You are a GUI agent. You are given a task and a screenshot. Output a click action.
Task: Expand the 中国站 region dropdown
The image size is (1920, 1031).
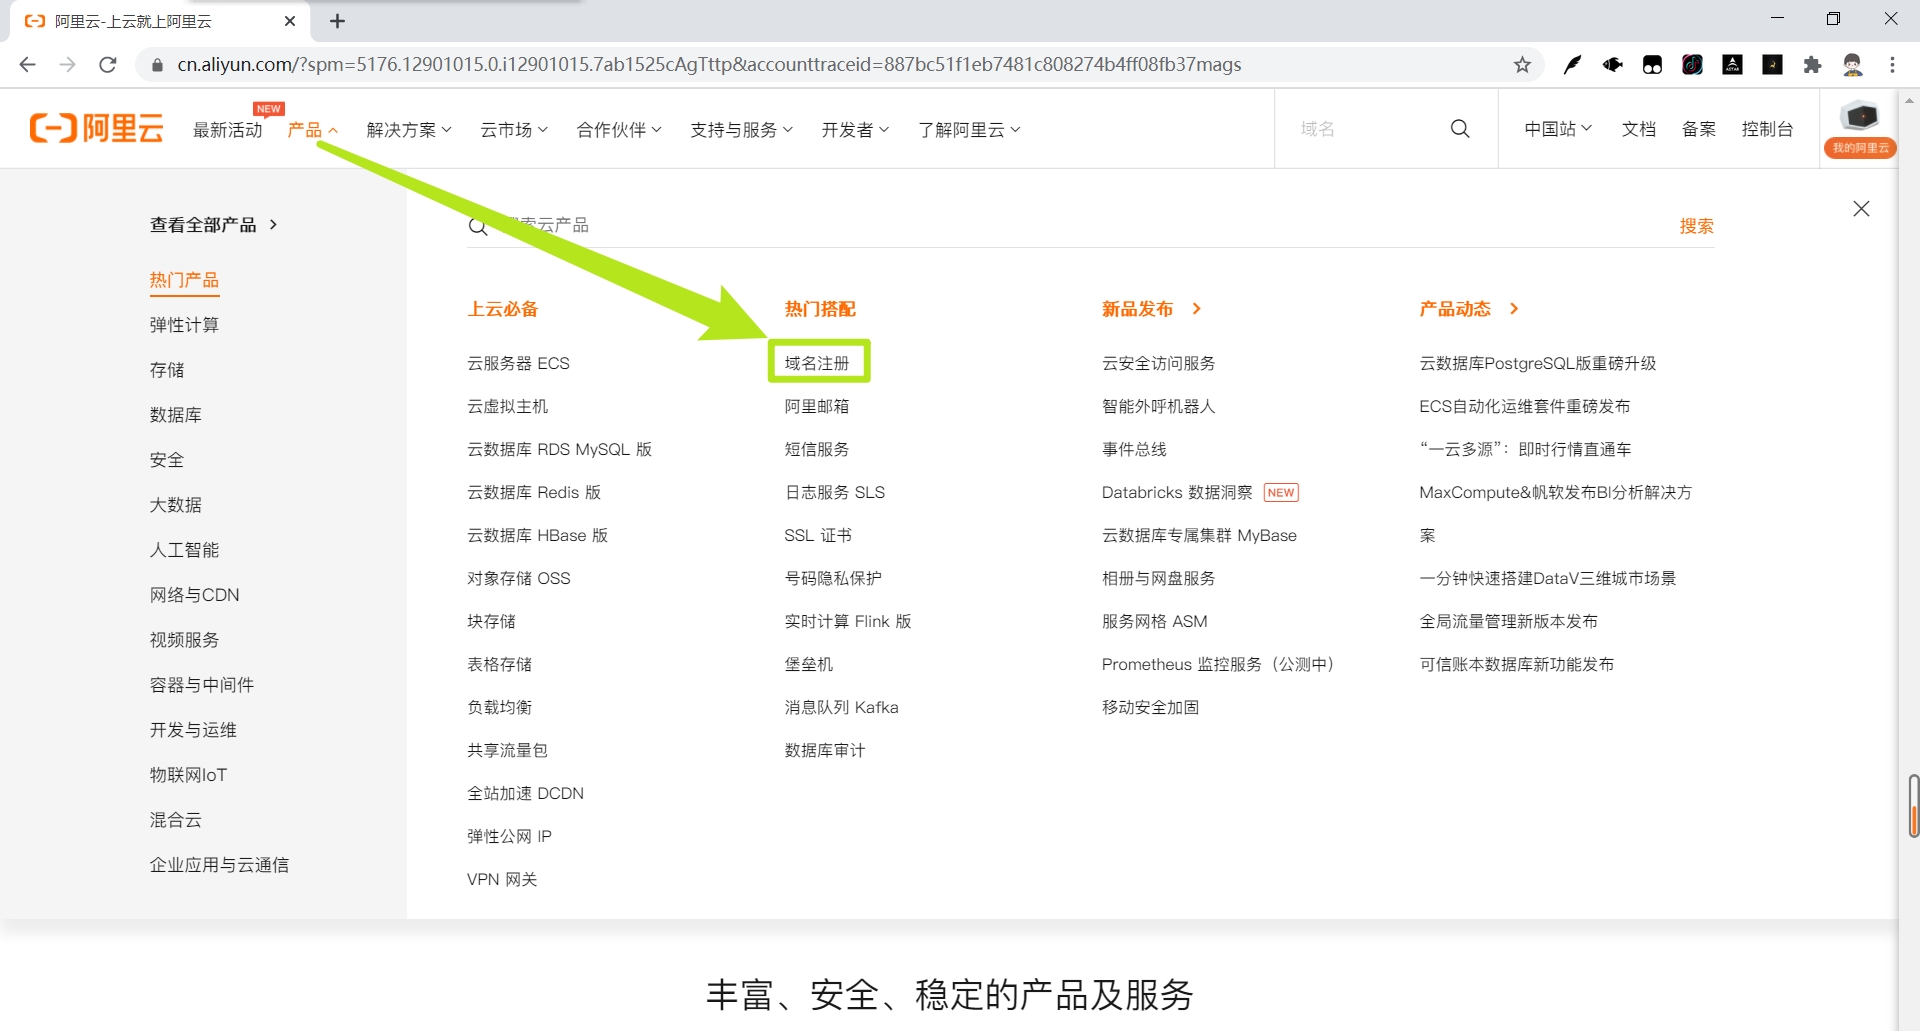(x=1556, y=128)
